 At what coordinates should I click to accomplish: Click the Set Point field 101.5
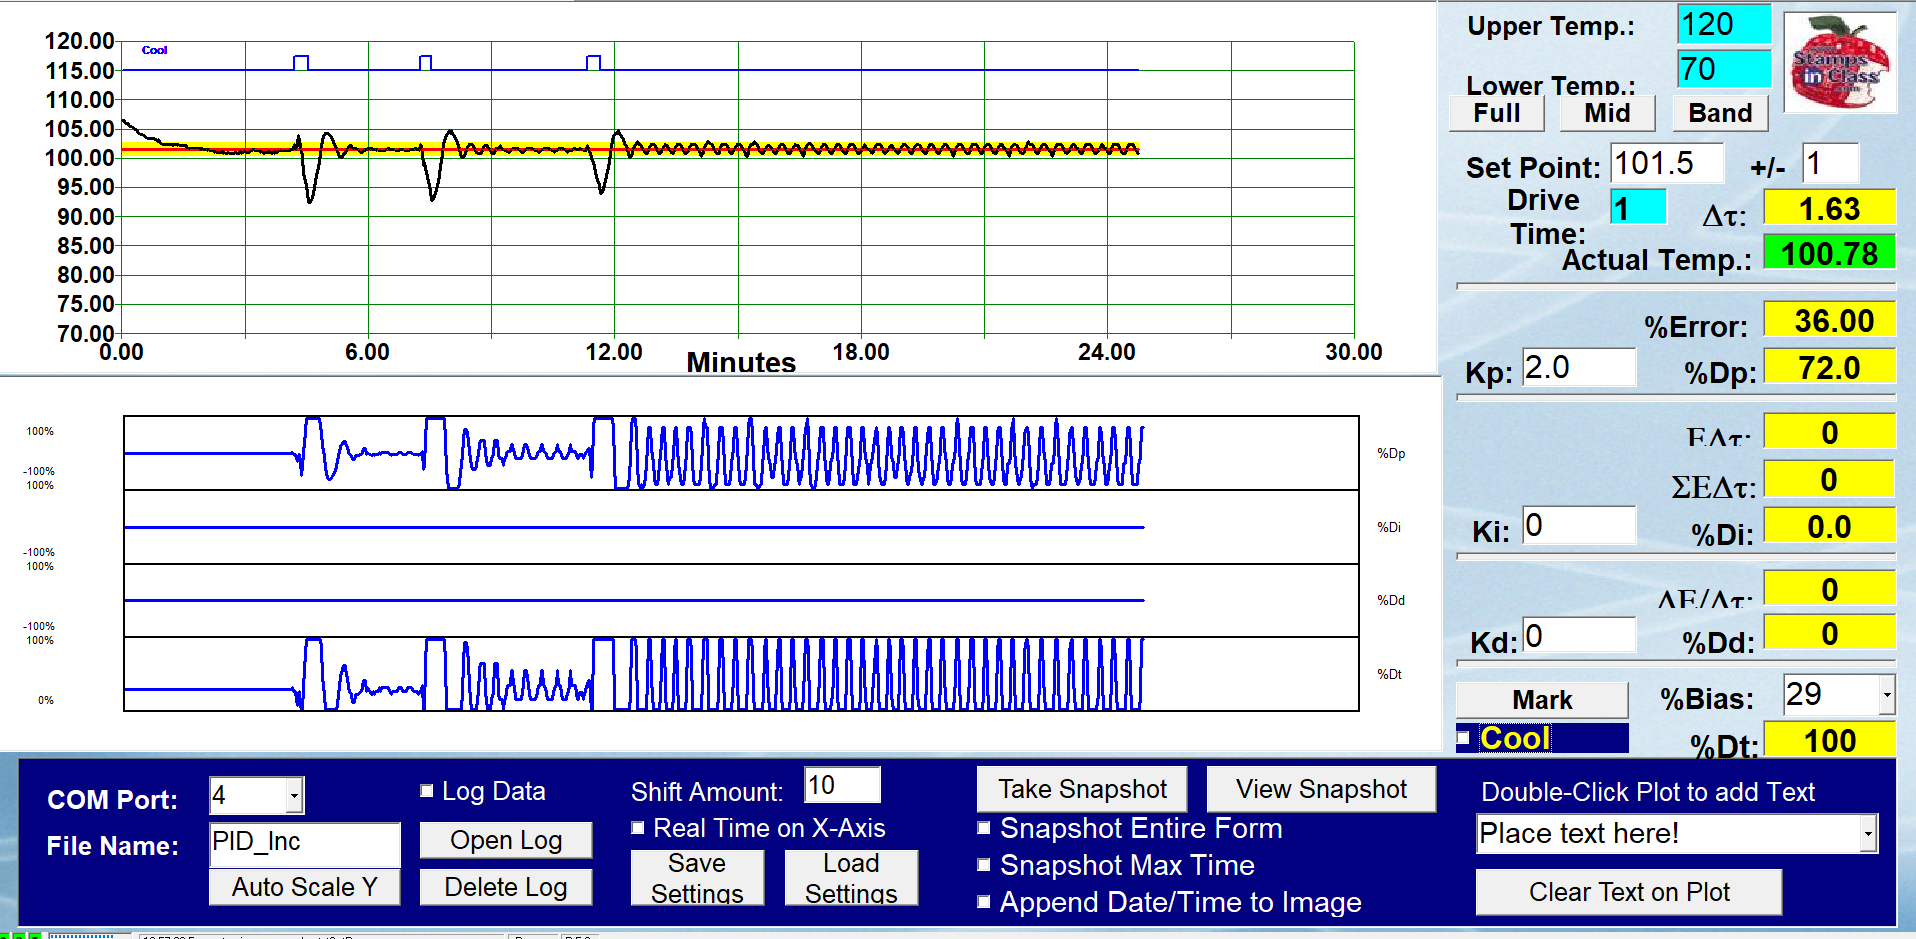pyautogui.click(x=1667, y=163)
